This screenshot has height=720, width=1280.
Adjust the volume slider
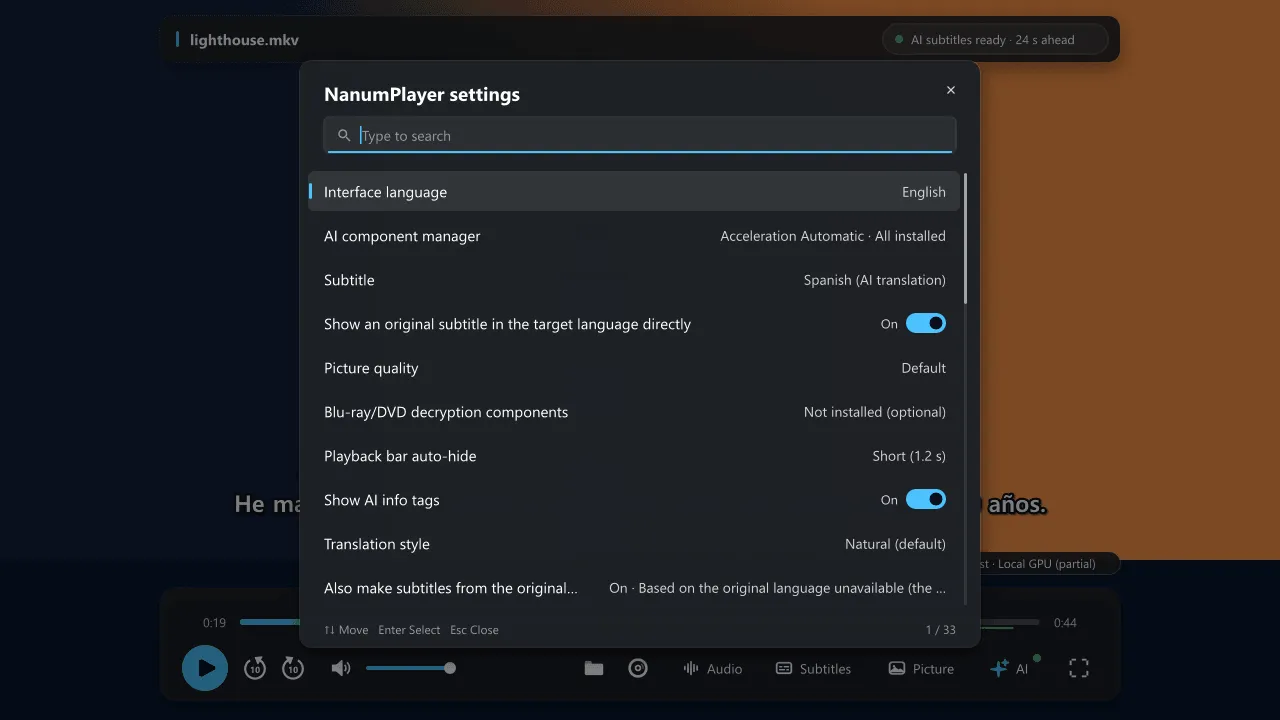click(x=409, y=668)
